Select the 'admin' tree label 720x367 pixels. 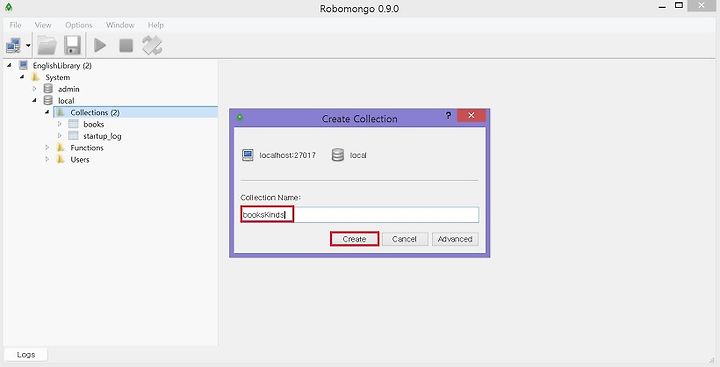pos(68,89)
